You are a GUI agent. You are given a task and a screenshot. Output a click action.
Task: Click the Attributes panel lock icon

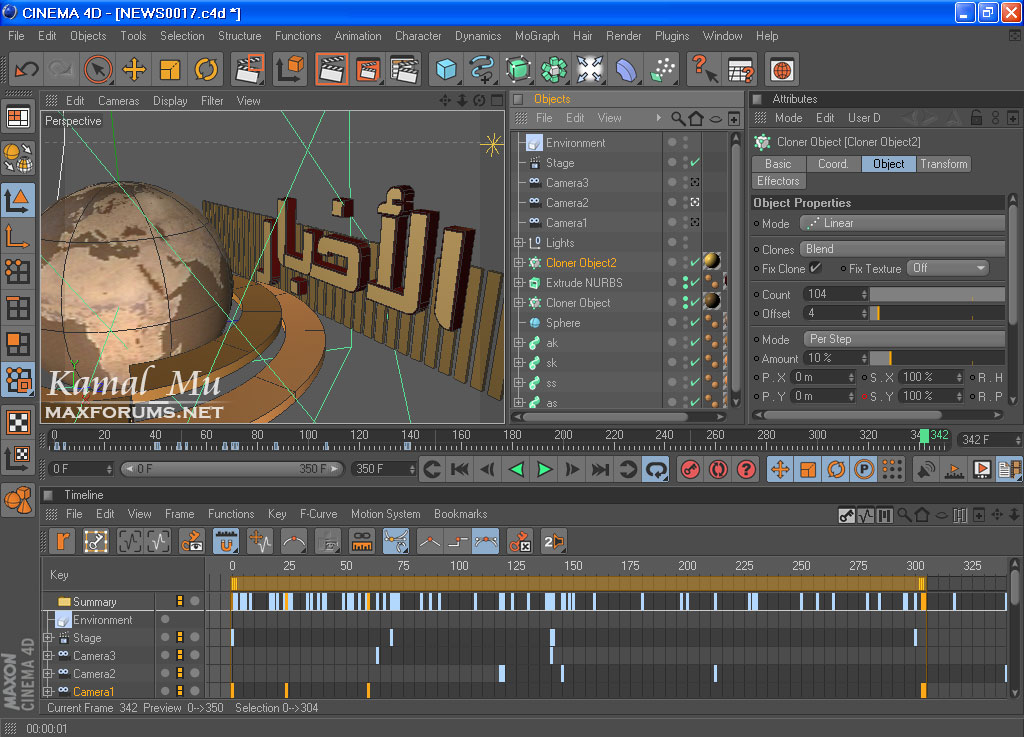[x=976, y=118]
